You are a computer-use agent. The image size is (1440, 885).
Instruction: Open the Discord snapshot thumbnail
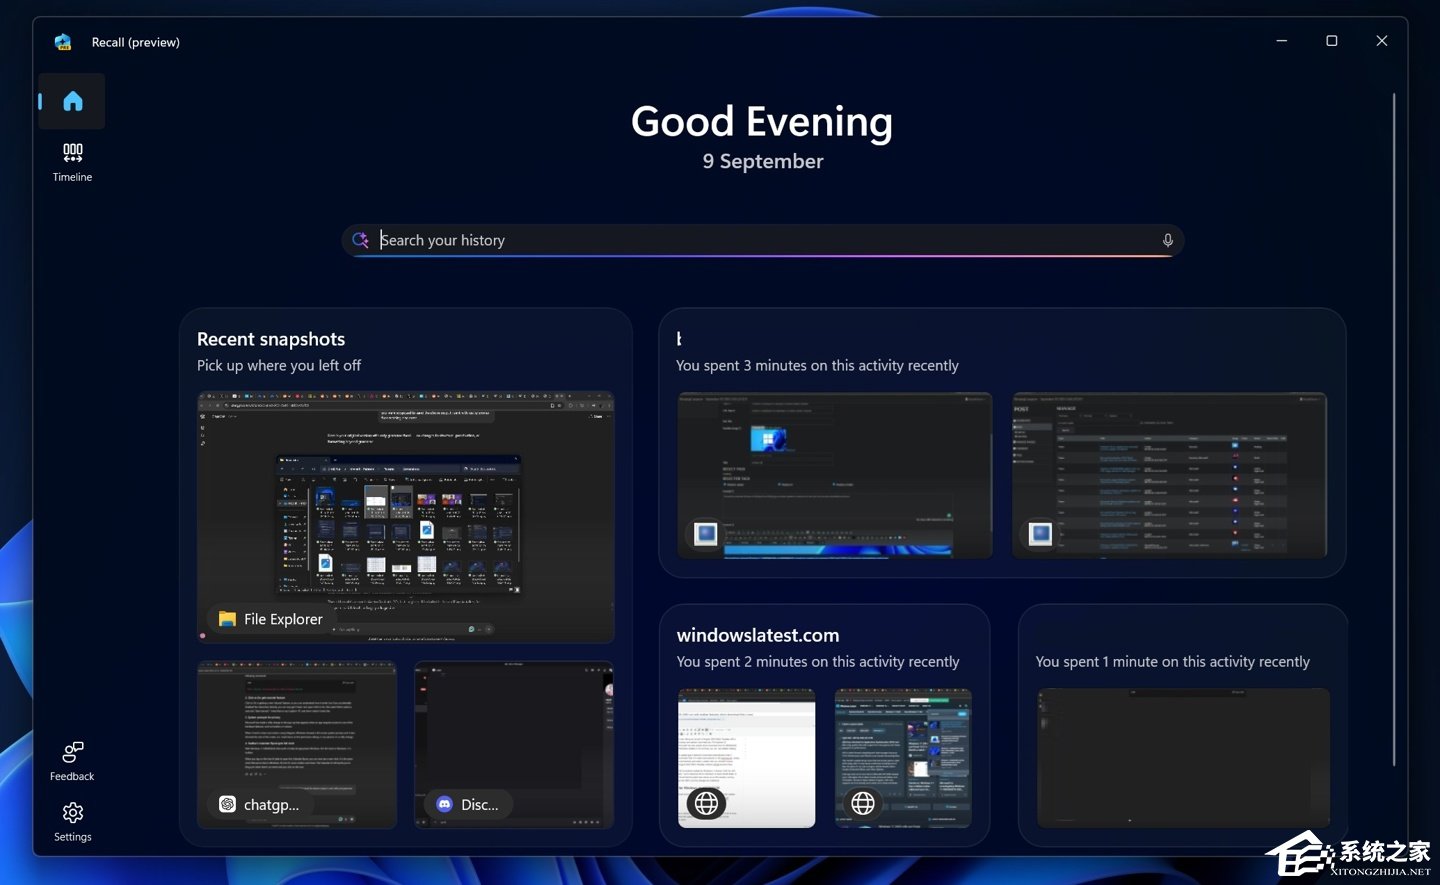pyautogui.click(x=514, y=744)
